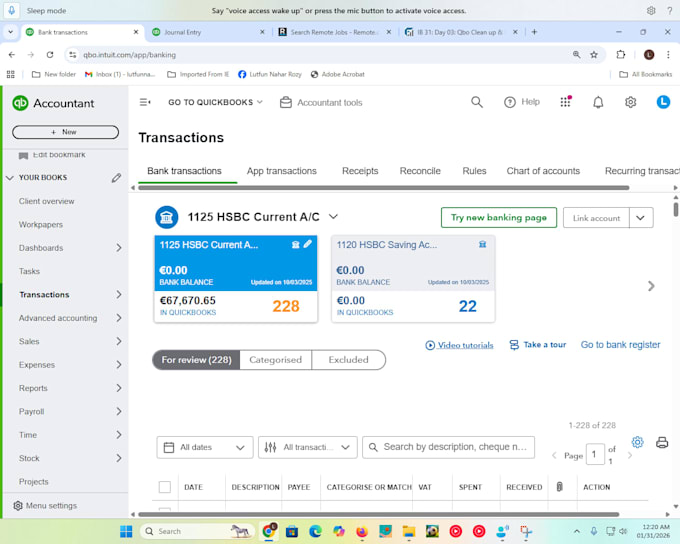Bookmark this page with the star icon

594,55
